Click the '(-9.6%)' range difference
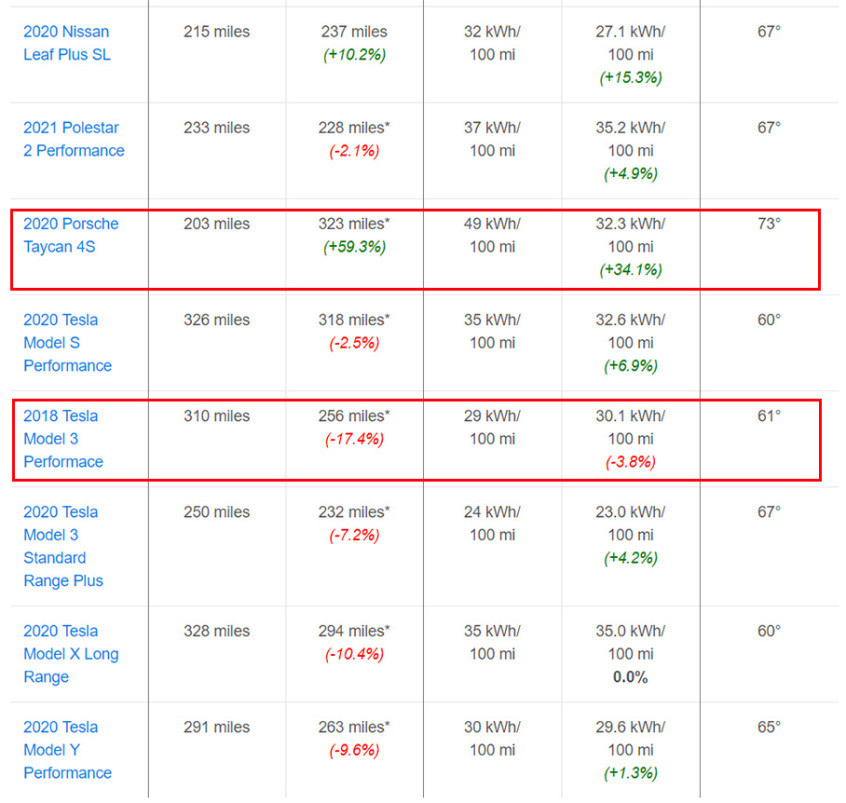This screenshot has width=846, height=803. pos(354,751)
